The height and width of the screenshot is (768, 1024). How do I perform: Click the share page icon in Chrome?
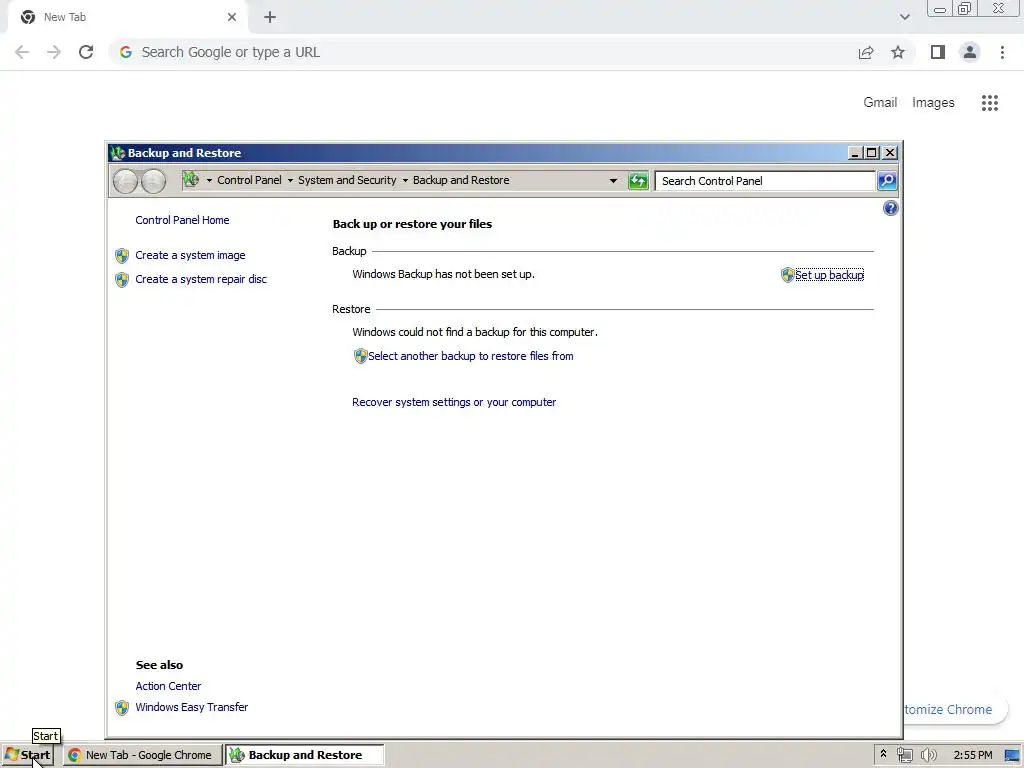tap(866, 52)
